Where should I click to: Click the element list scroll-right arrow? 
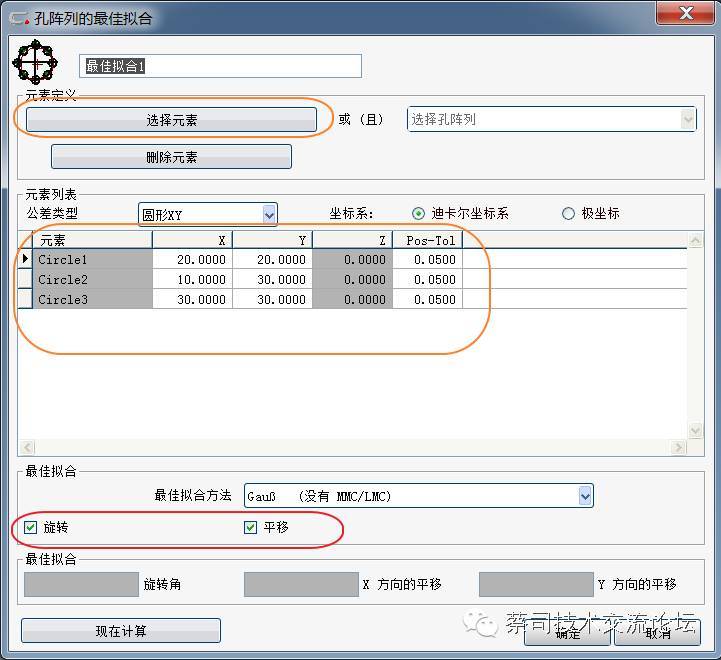[x=678, y=447]
